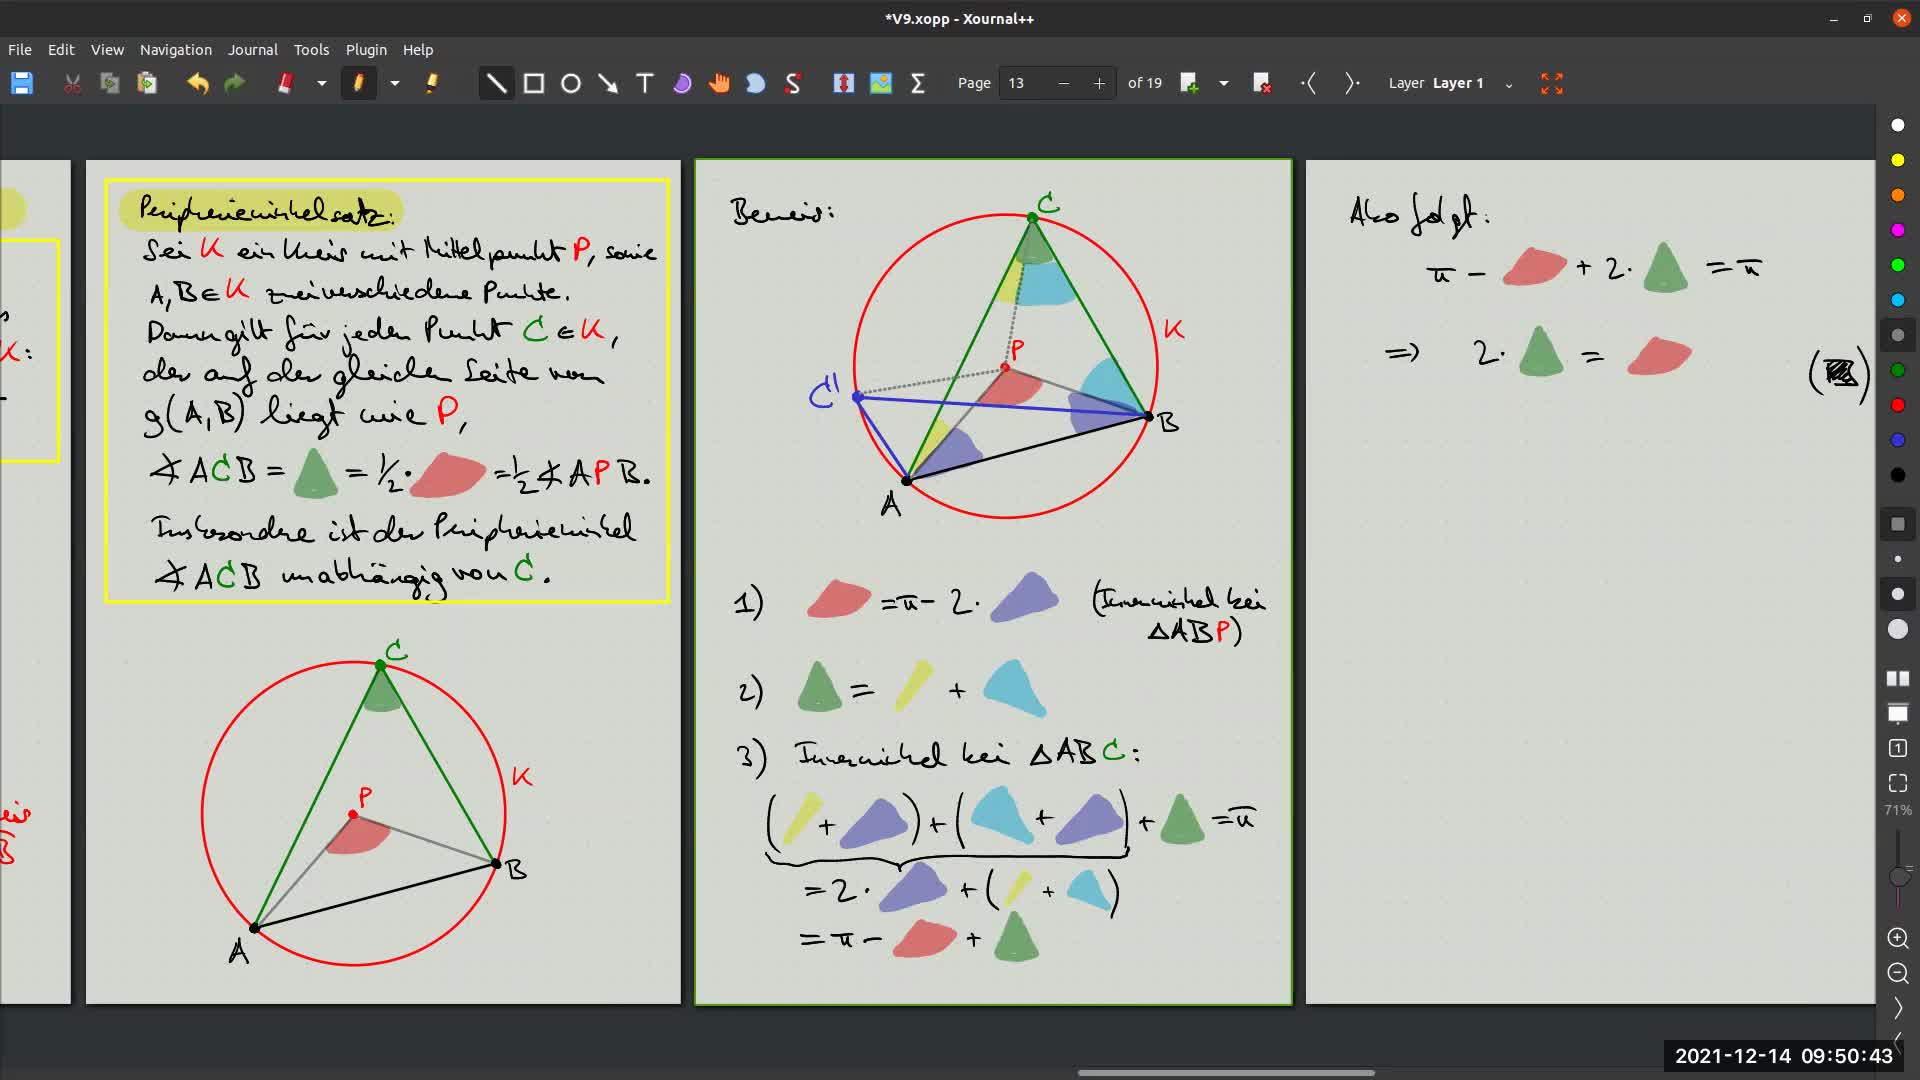Expand the Eraser options dropdown arrow
The image size is (1920, 1080).
click(x=322, y=84)
